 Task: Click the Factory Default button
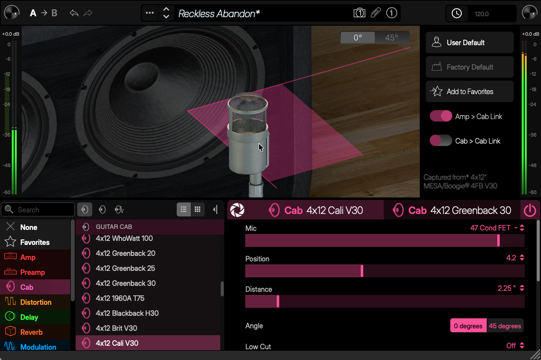[x=470, y=67]
